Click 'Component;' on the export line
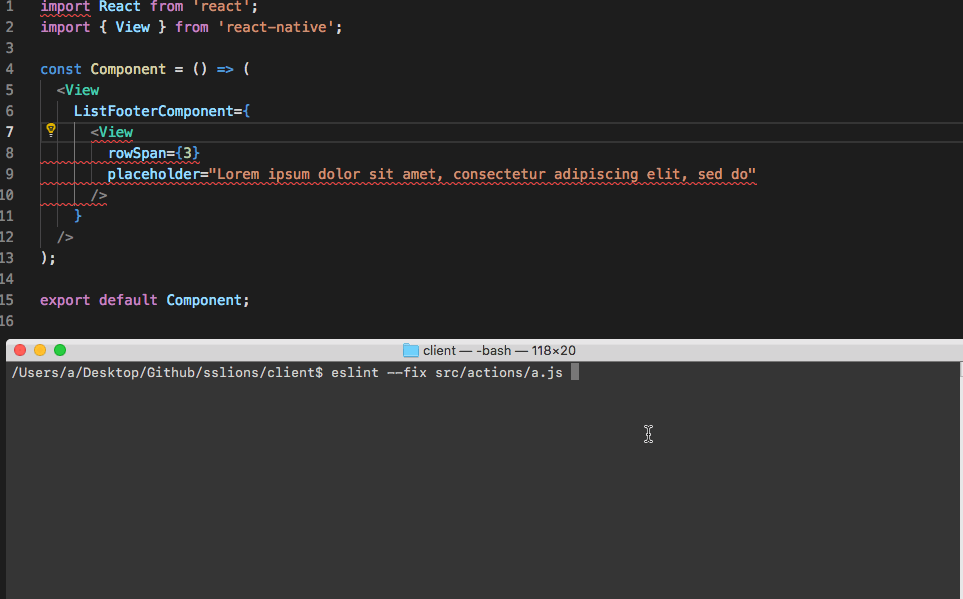 (x=208, y=300)
